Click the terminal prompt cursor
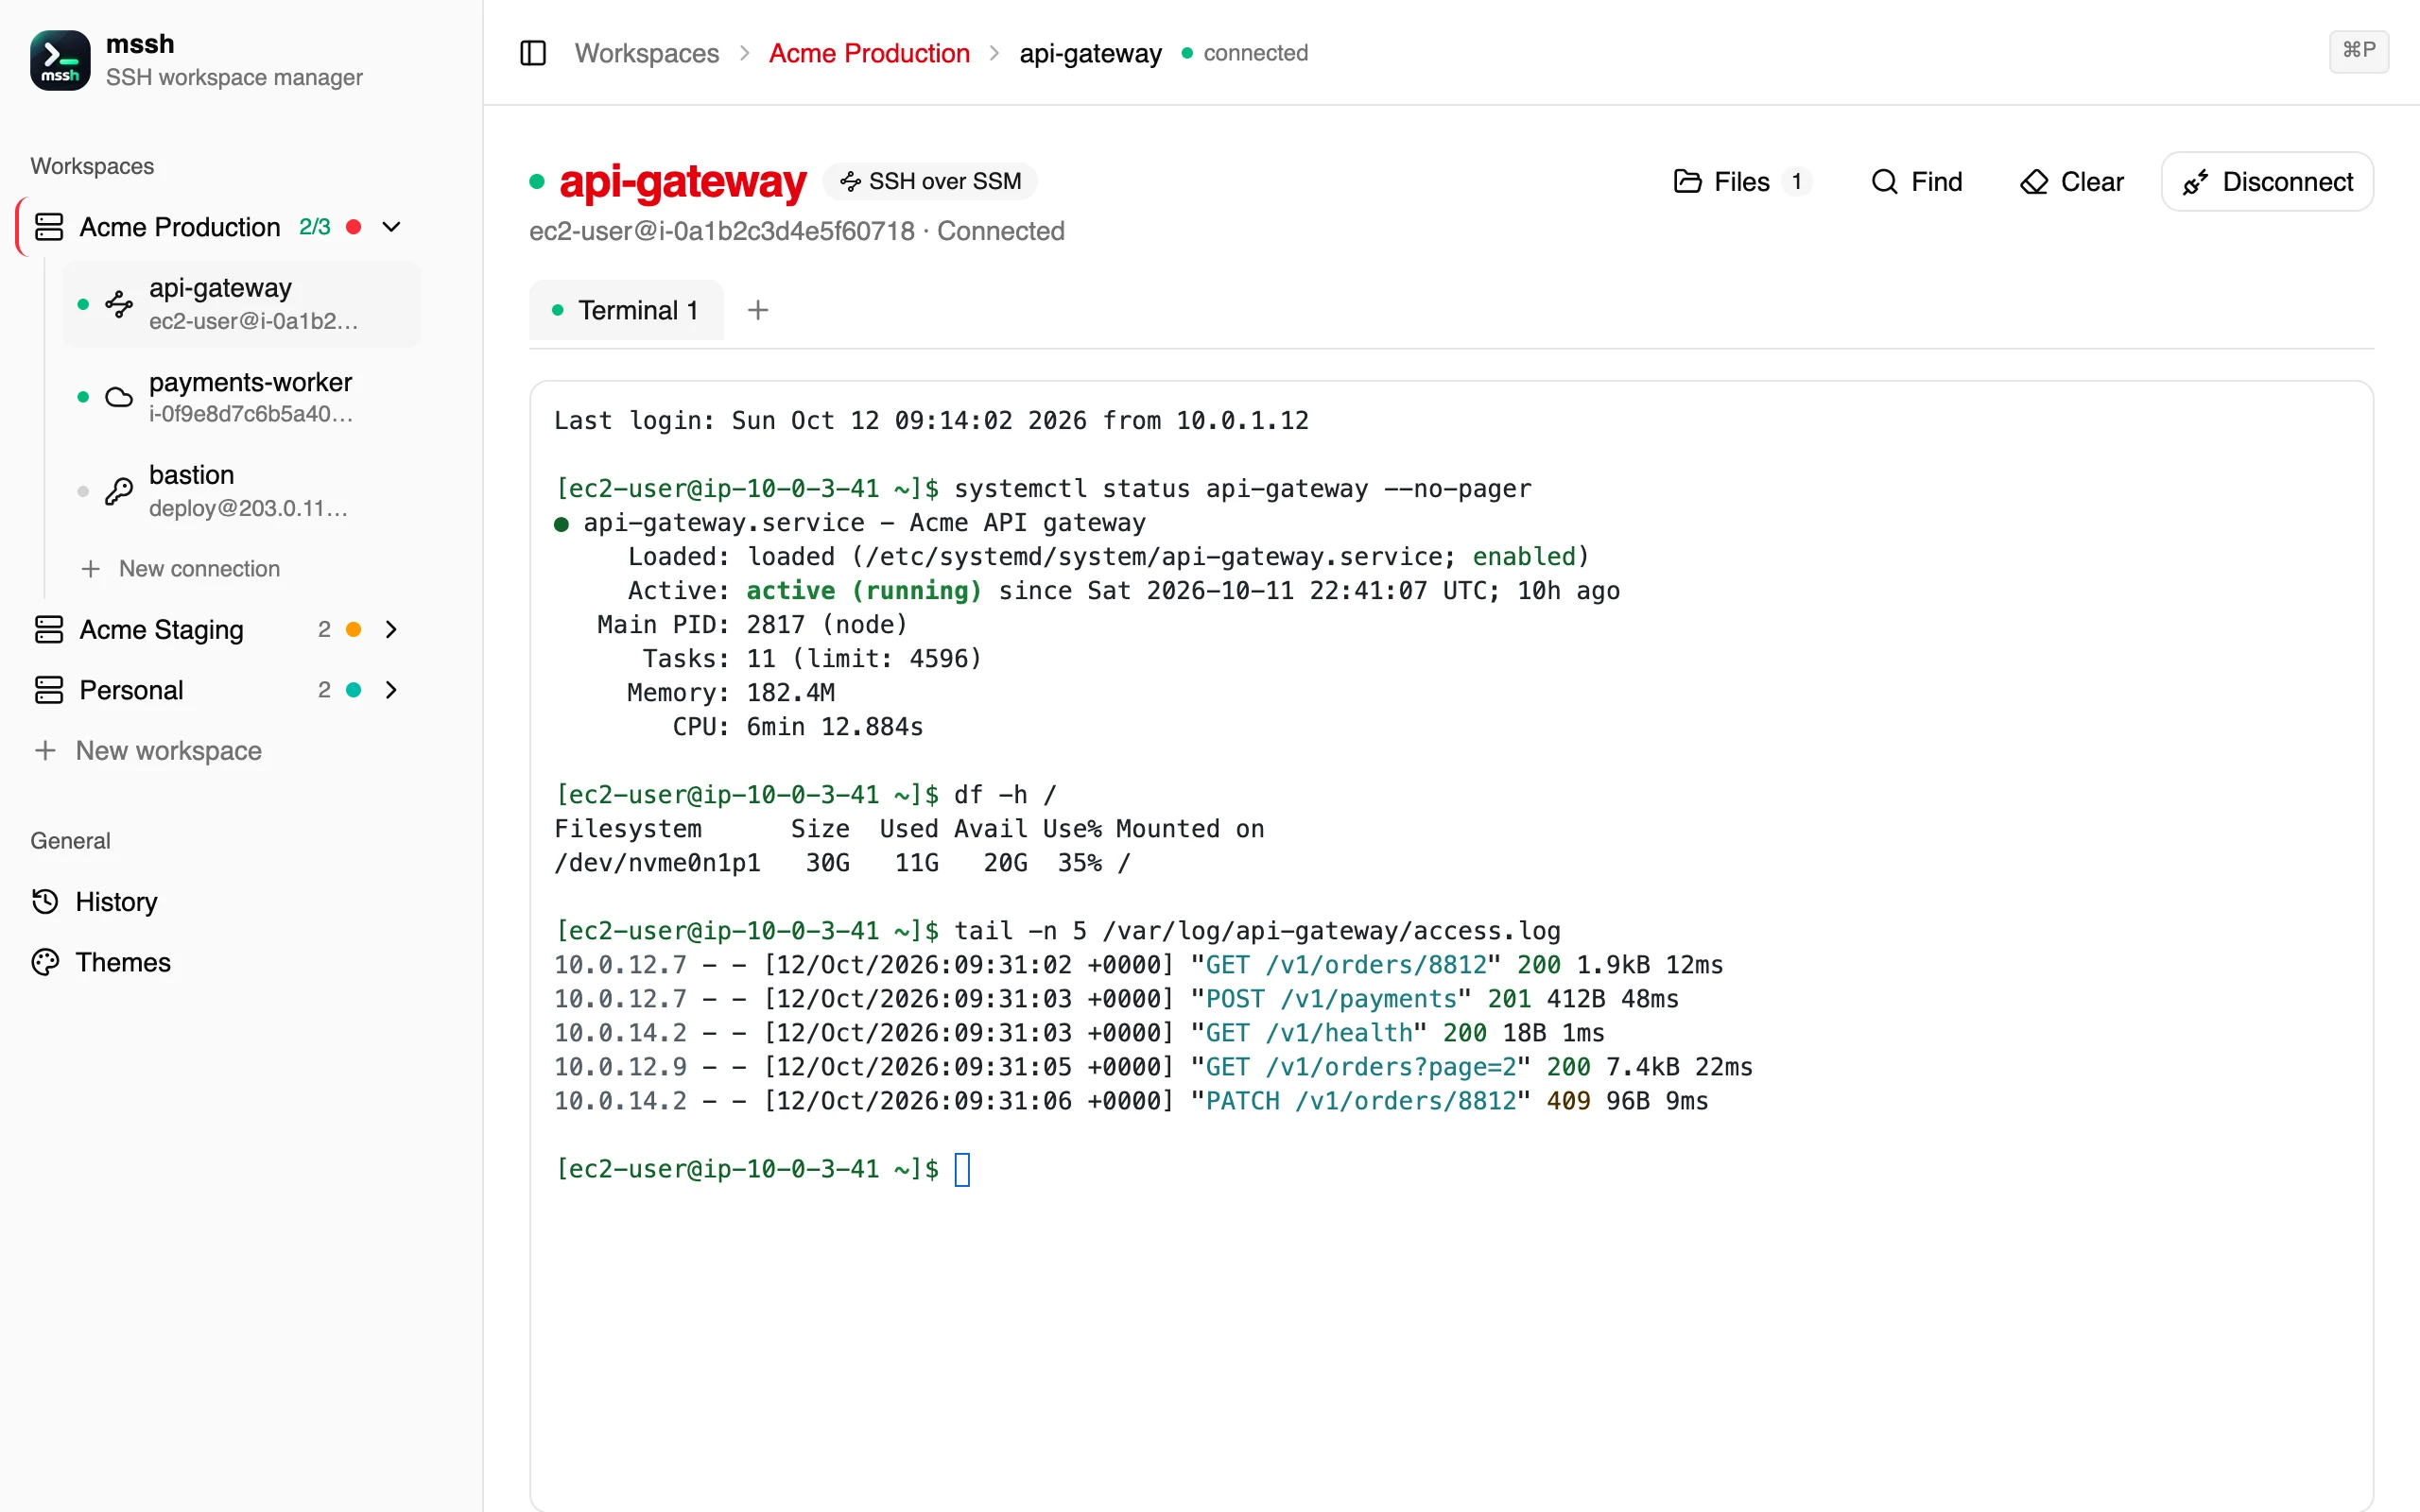2420x1512 pixels. pos(962,1169)
